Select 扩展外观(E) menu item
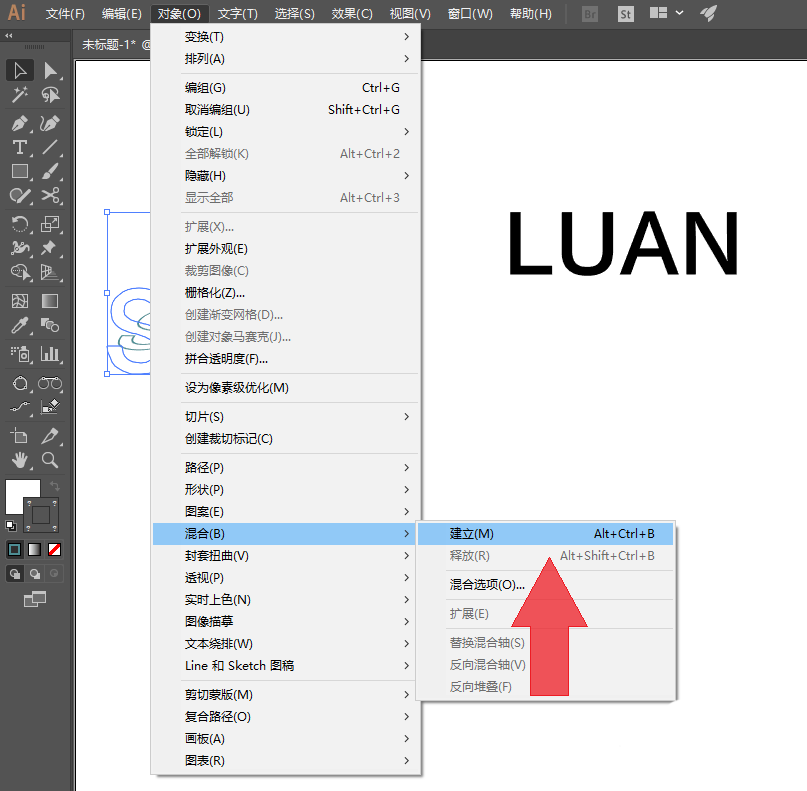Viewport: 807px width, 791px height. point(287,249)
